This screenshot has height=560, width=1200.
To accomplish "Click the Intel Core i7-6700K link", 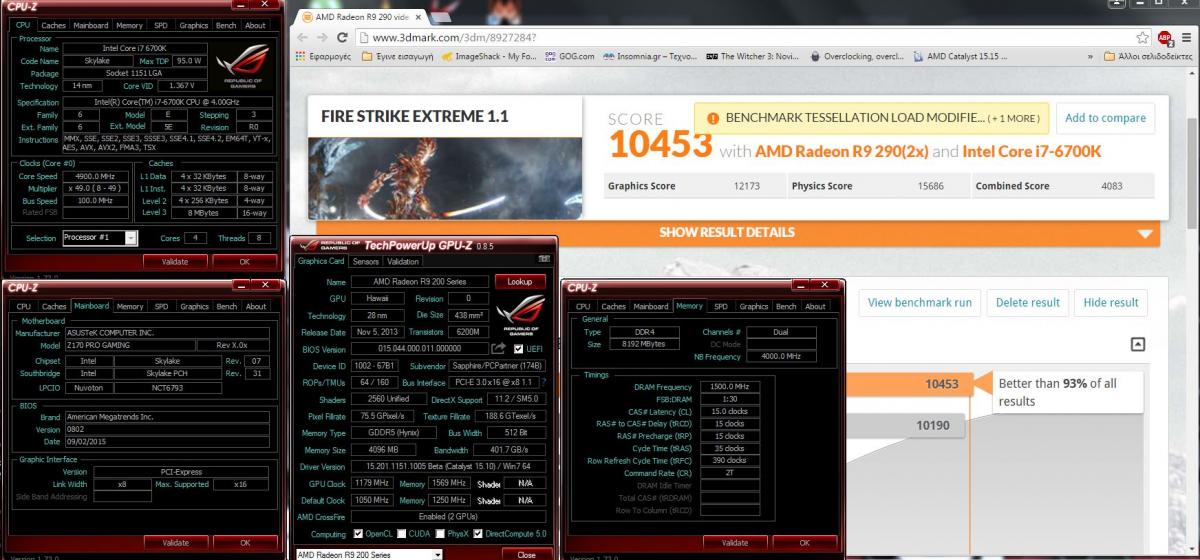I will 1031,152.
